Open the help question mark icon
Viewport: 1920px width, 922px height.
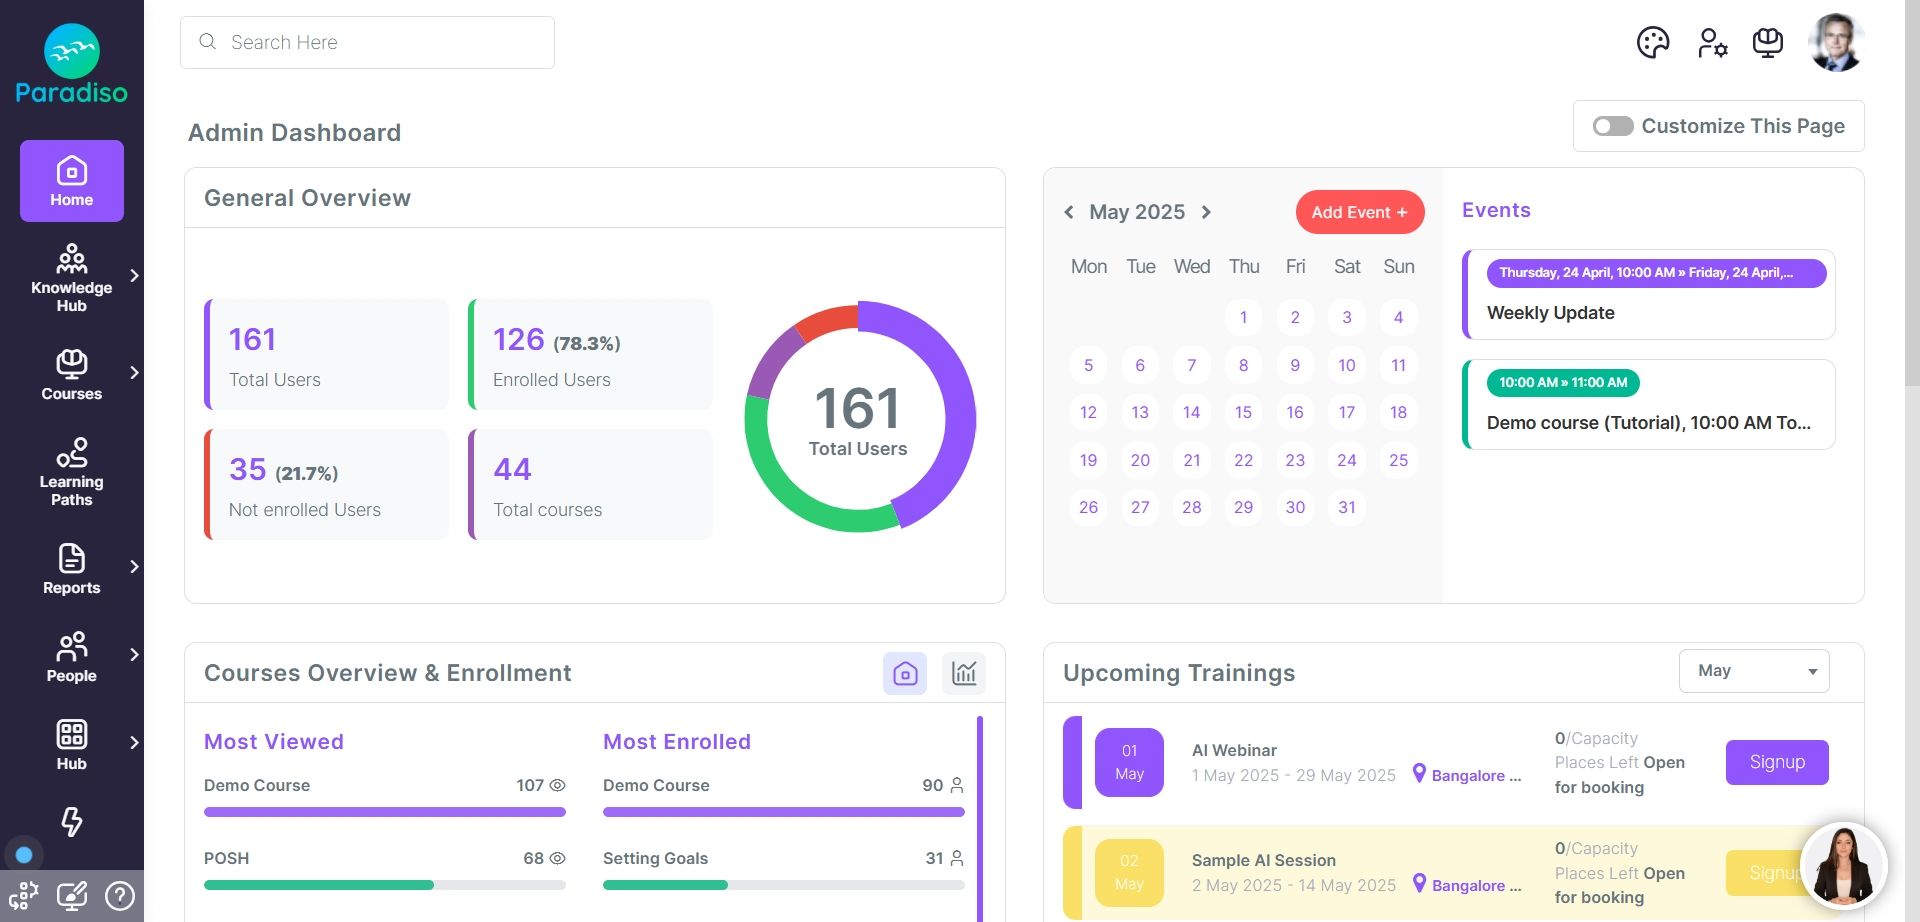click(x=120, y=896)
